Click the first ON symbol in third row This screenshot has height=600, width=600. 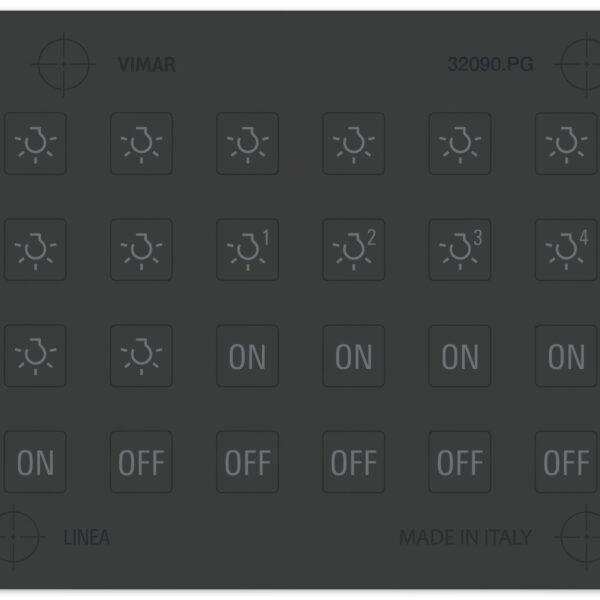click(248, 356)
